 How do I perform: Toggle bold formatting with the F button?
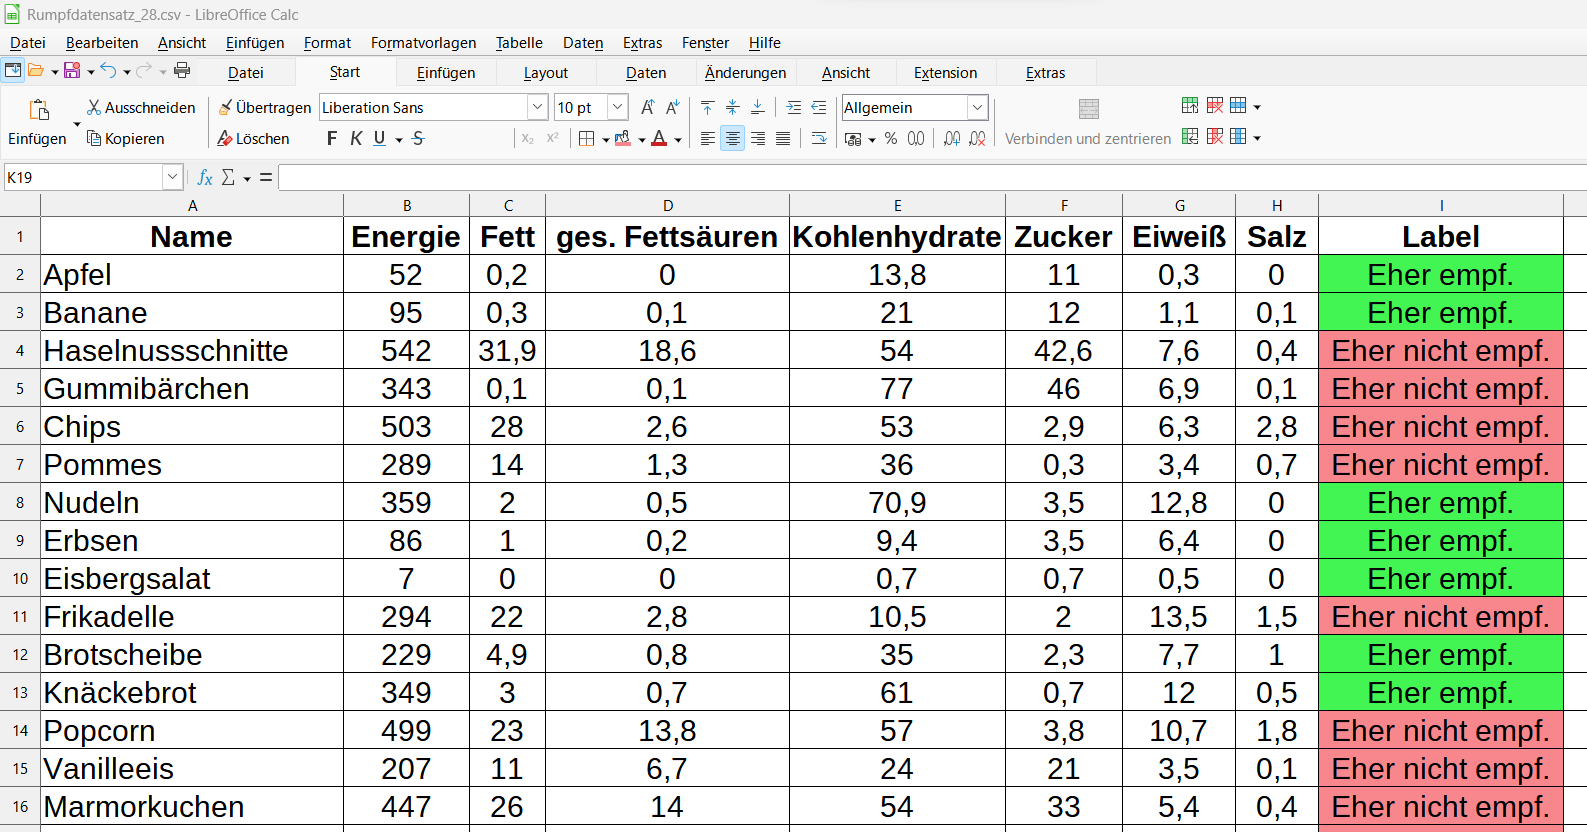tap(332, 139)
